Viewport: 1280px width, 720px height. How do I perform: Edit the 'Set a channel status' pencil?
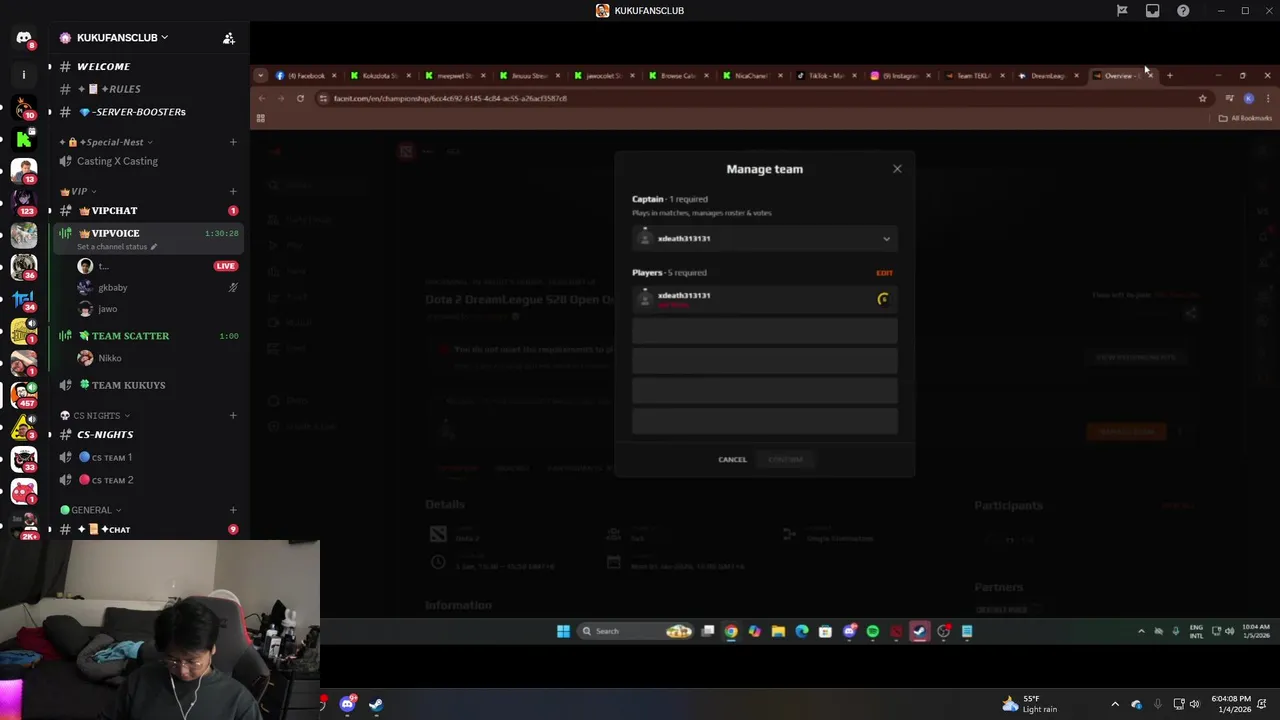[154, 247]
